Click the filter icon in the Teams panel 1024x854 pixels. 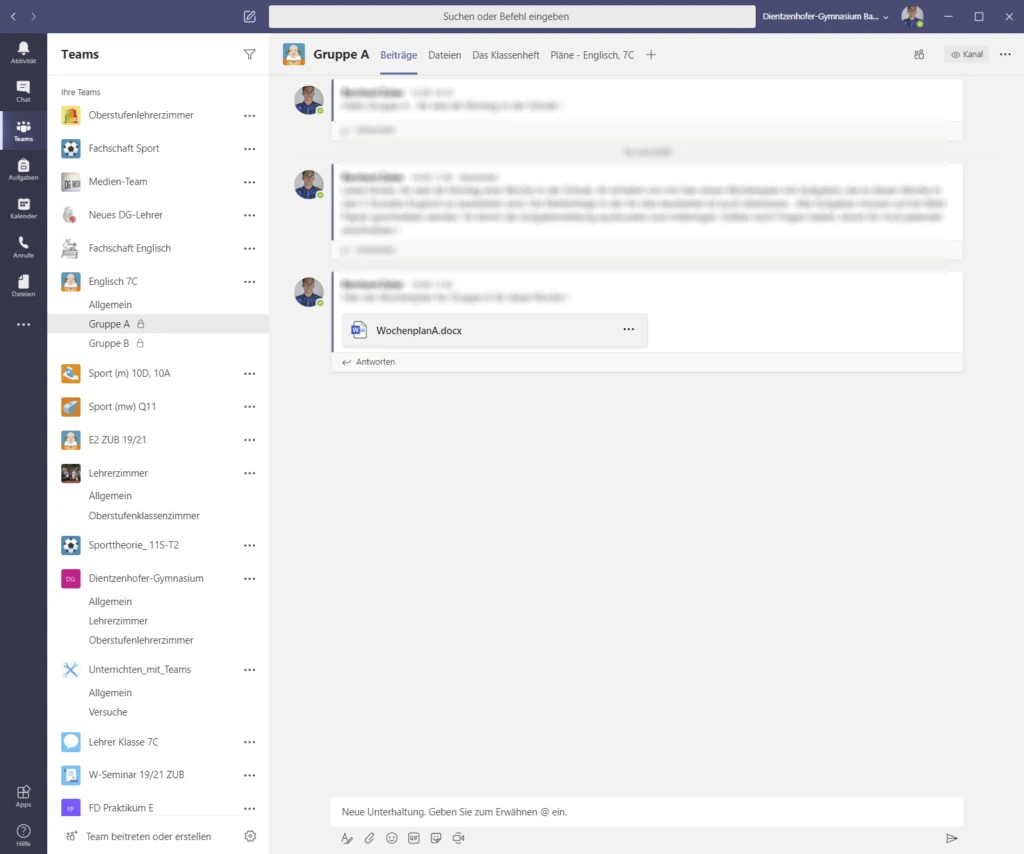250,55
